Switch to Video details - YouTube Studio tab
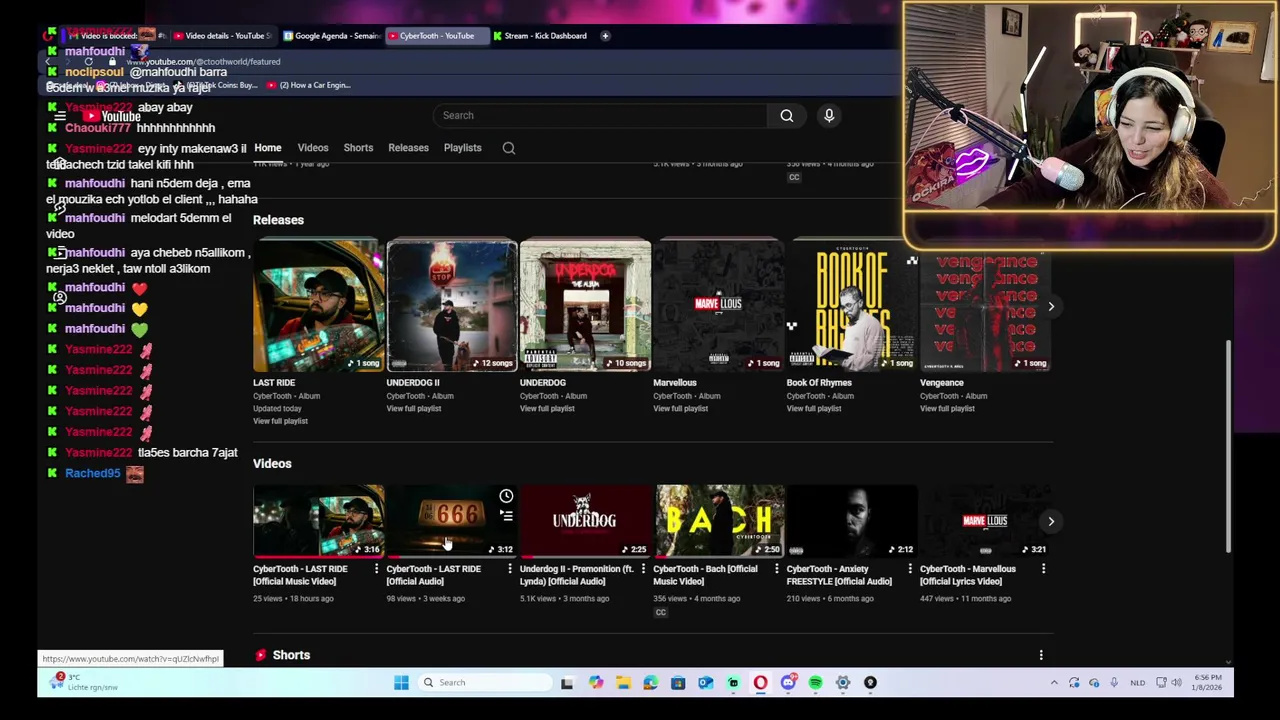The width and height of the screenshot is (1280, 720). click(221, 36)
